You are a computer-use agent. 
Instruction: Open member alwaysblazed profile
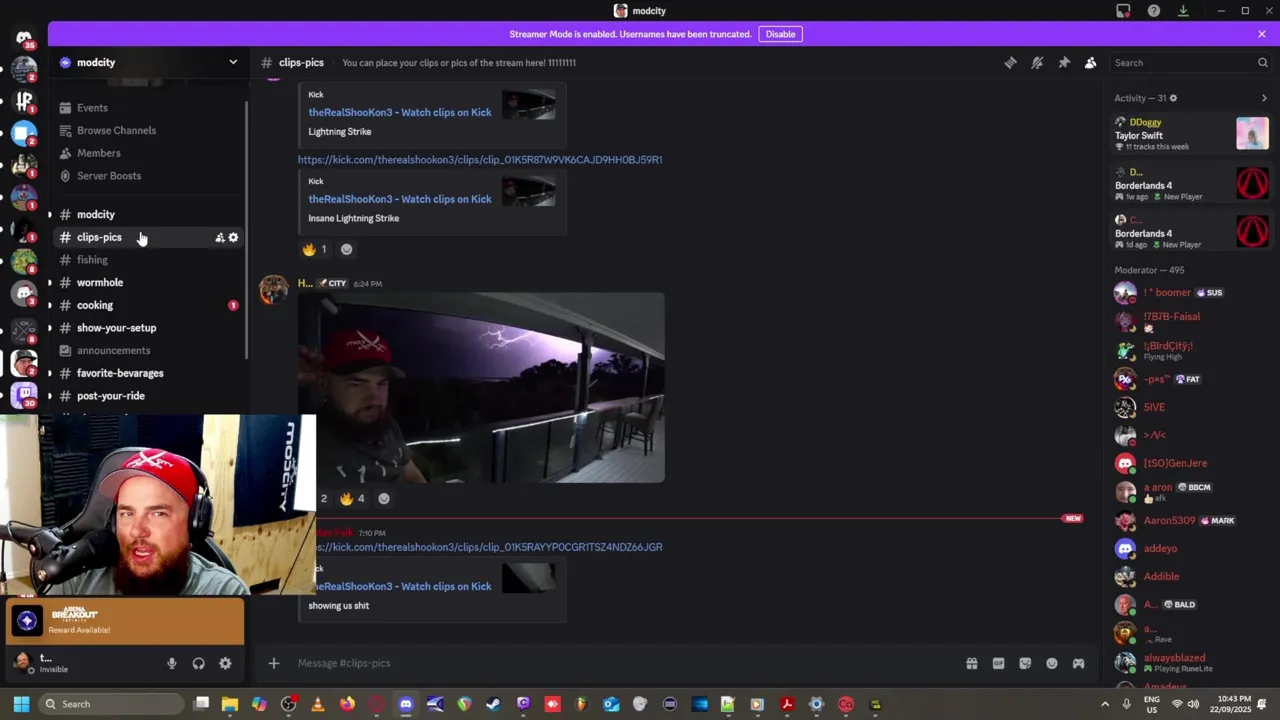pos(1191,662)
